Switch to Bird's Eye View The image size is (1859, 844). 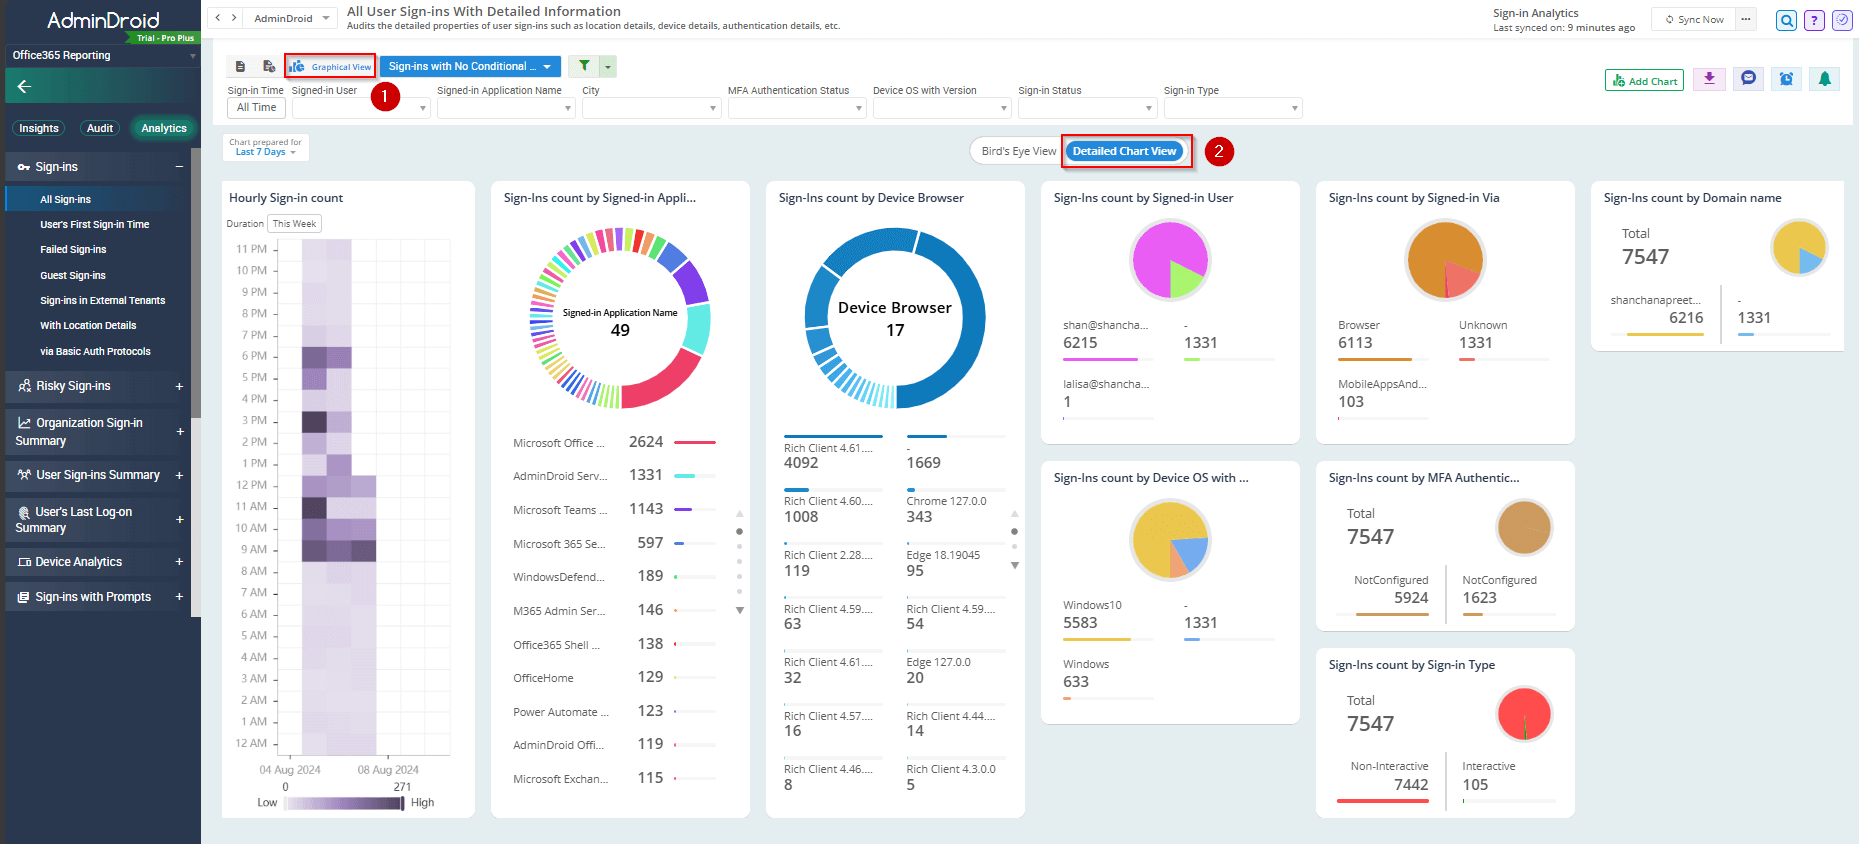(1017, 151)
